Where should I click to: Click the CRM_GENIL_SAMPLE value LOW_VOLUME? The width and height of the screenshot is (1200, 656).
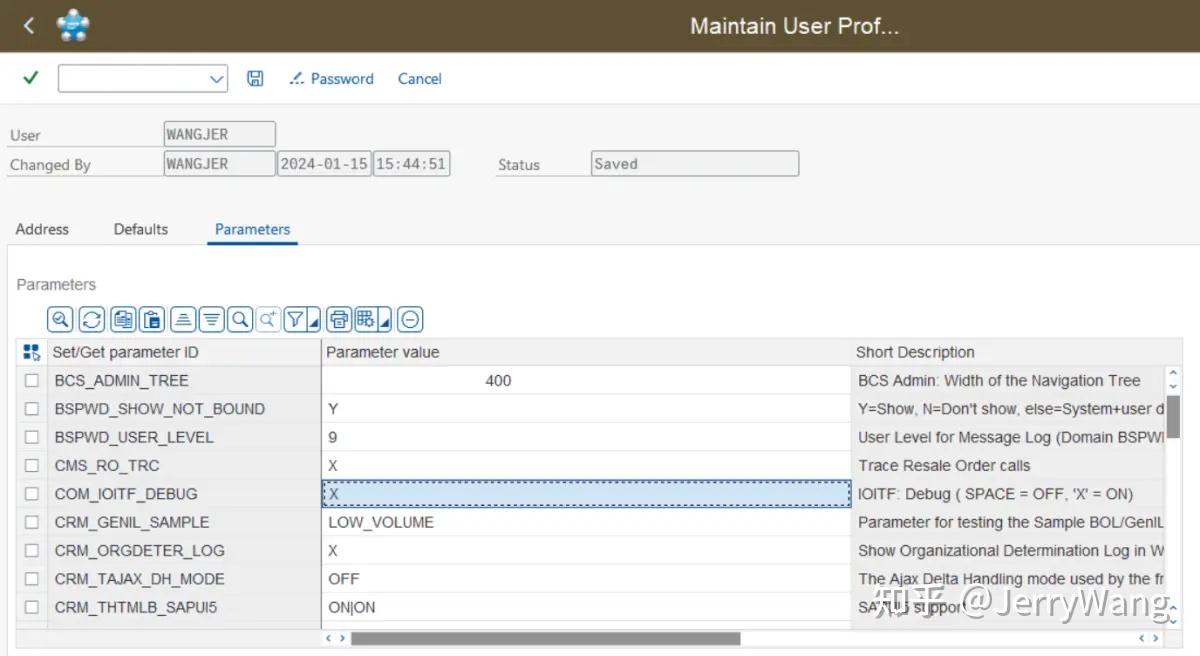(x=586, y=522)
